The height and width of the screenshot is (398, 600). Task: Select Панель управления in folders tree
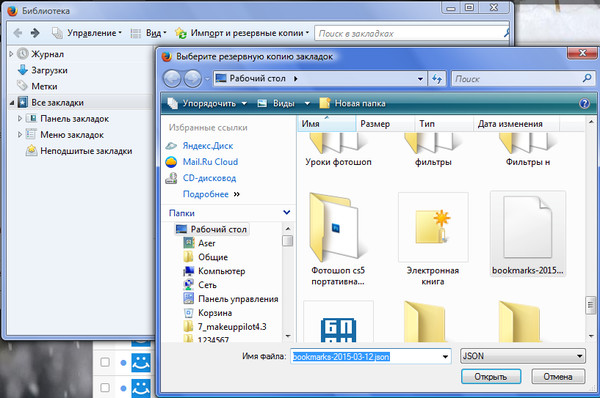pos(238,299)
